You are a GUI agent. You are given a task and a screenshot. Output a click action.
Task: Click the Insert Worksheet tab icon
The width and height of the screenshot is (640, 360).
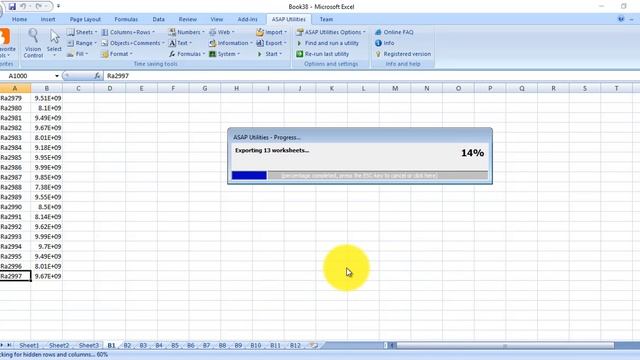coord(313,345)
